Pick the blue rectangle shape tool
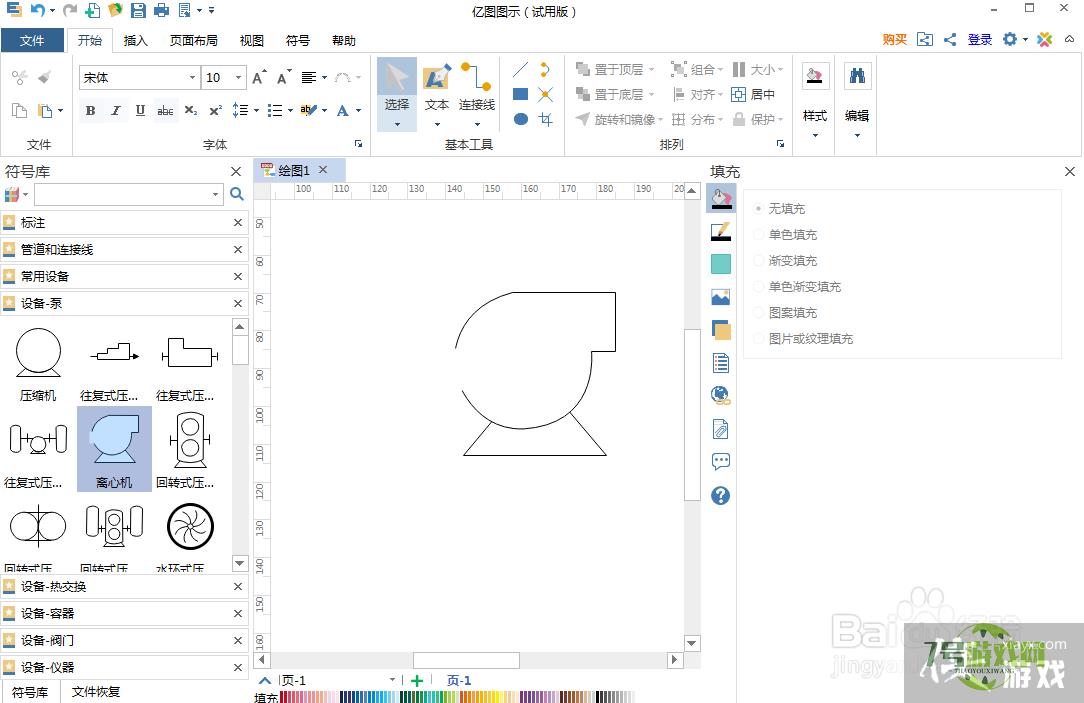 click(x=521, y=94)
